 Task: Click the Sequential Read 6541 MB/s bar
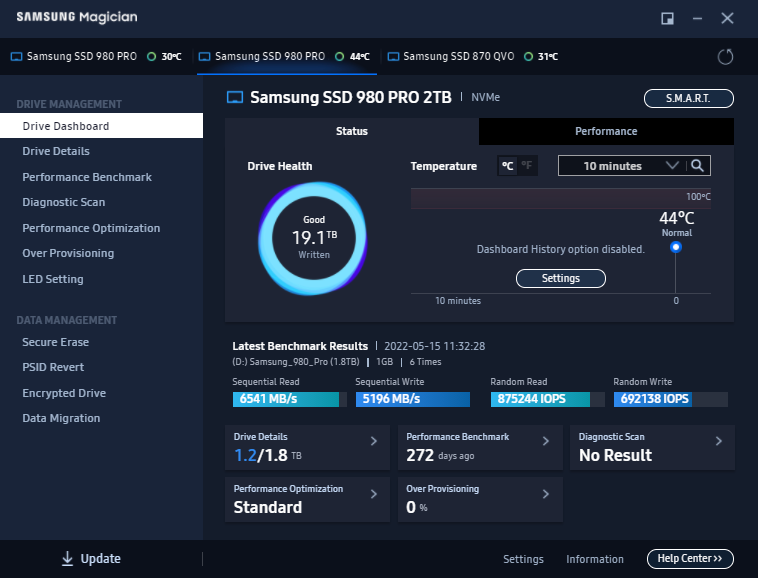coord(290,399)
